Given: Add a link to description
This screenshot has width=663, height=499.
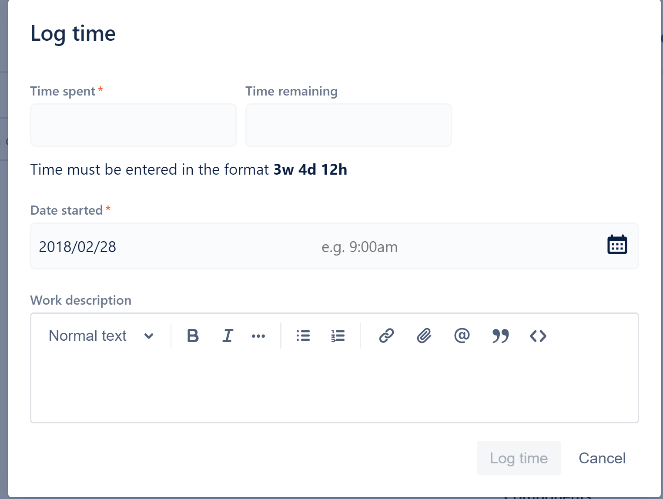Looking at the screenshot, I should (x=386, y=336).
